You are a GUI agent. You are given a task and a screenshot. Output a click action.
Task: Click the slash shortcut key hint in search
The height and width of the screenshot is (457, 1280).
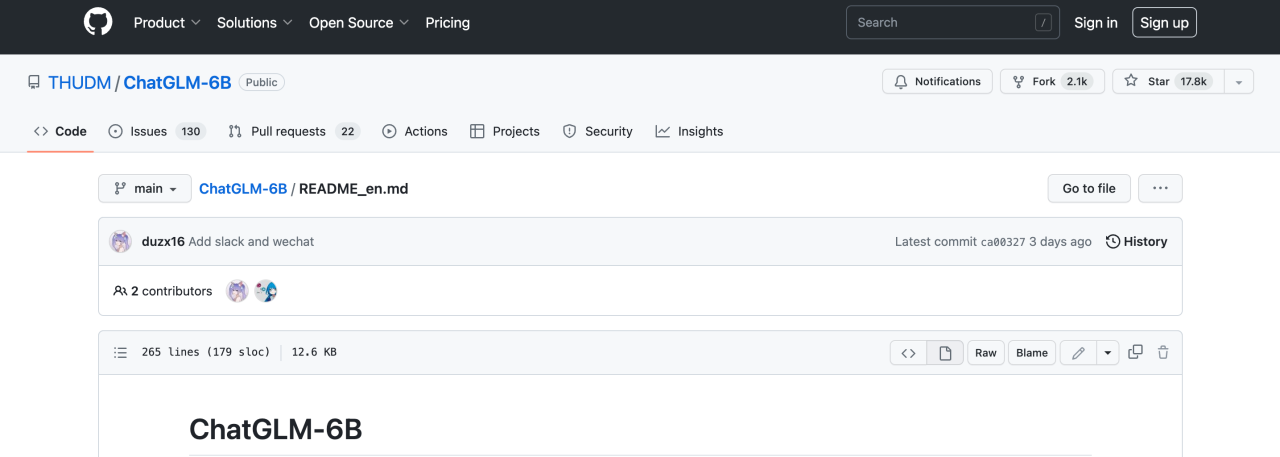(1043, 22)
